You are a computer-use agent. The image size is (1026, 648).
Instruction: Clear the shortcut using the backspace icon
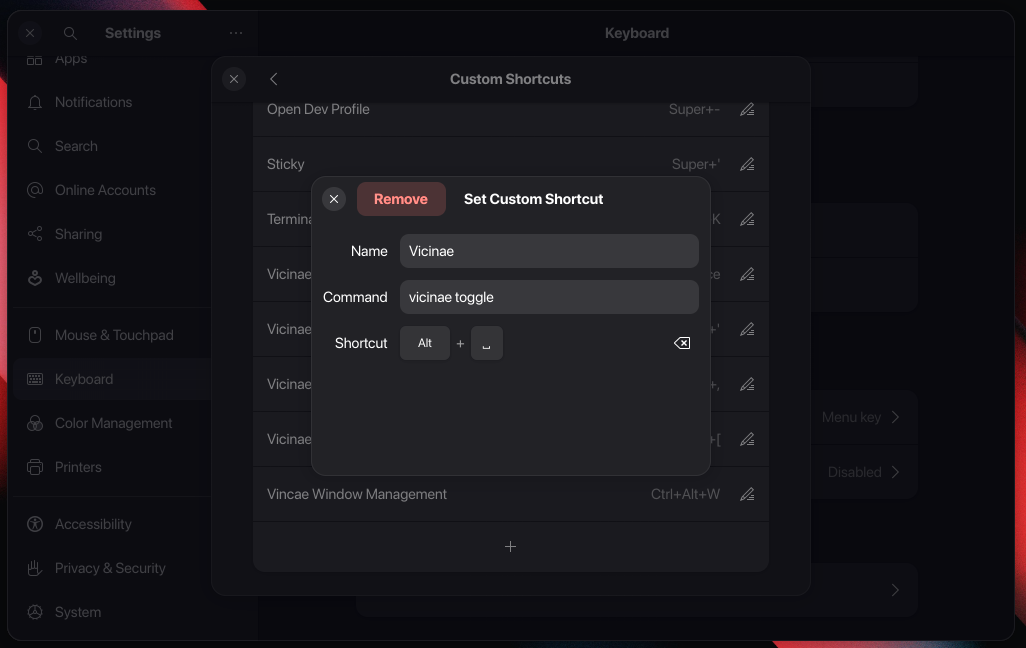tap(681, 343)
